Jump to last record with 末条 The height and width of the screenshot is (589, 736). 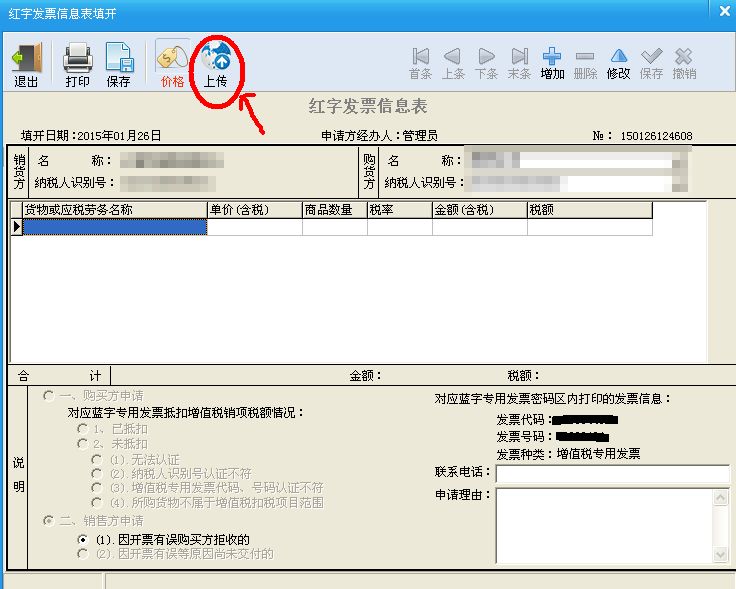pos(519,63)
